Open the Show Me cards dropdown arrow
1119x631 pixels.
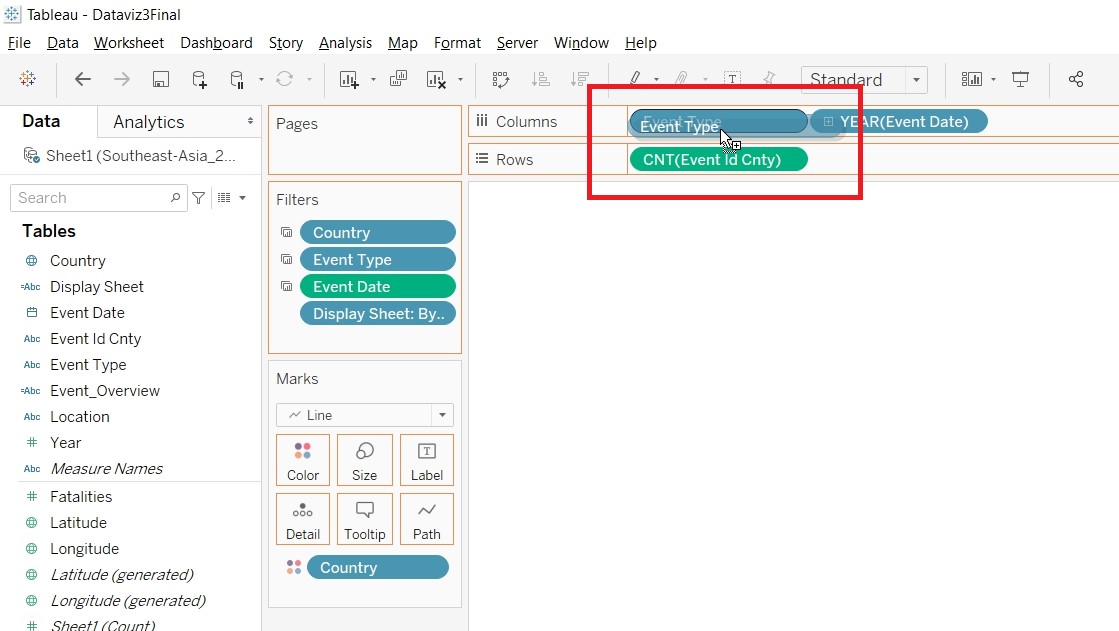click(993, 80)
